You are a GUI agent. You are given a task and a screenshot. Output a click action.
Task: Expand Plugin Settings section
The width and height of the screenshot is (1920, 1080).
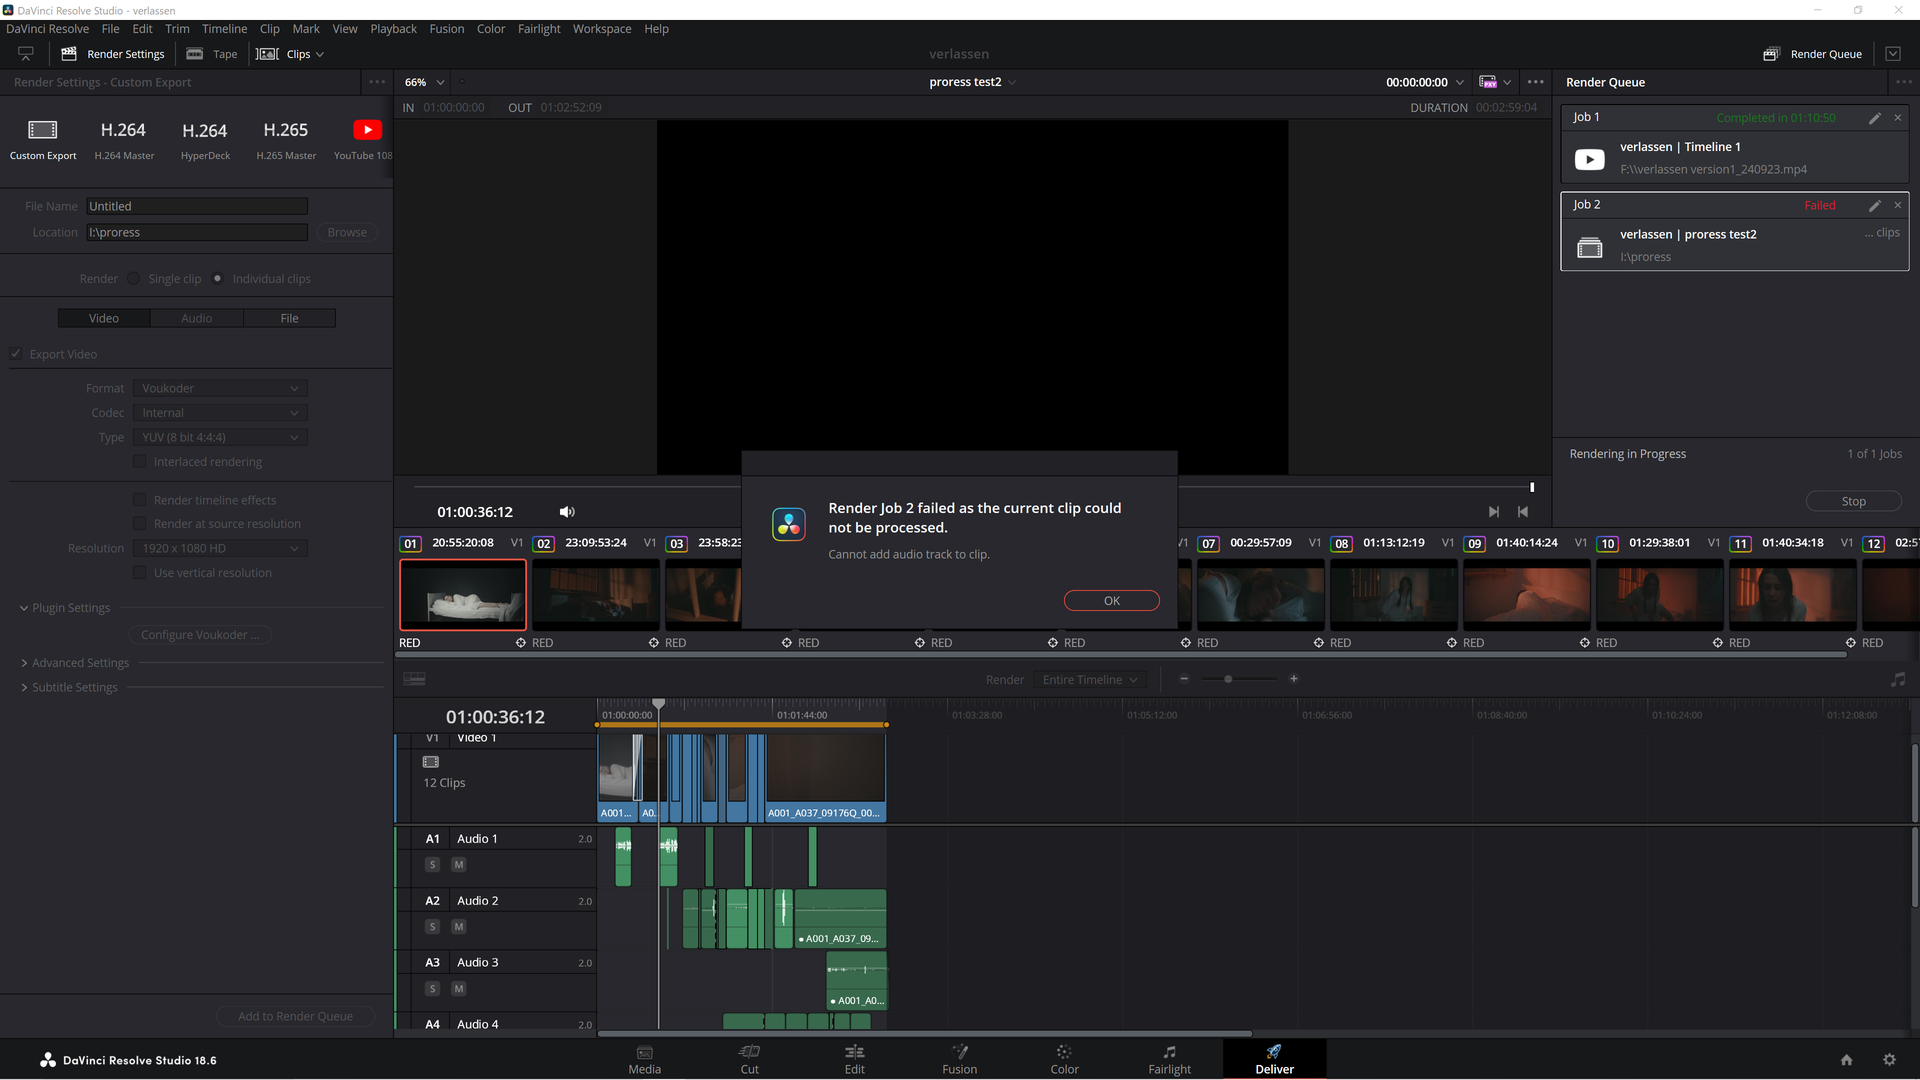65,608
